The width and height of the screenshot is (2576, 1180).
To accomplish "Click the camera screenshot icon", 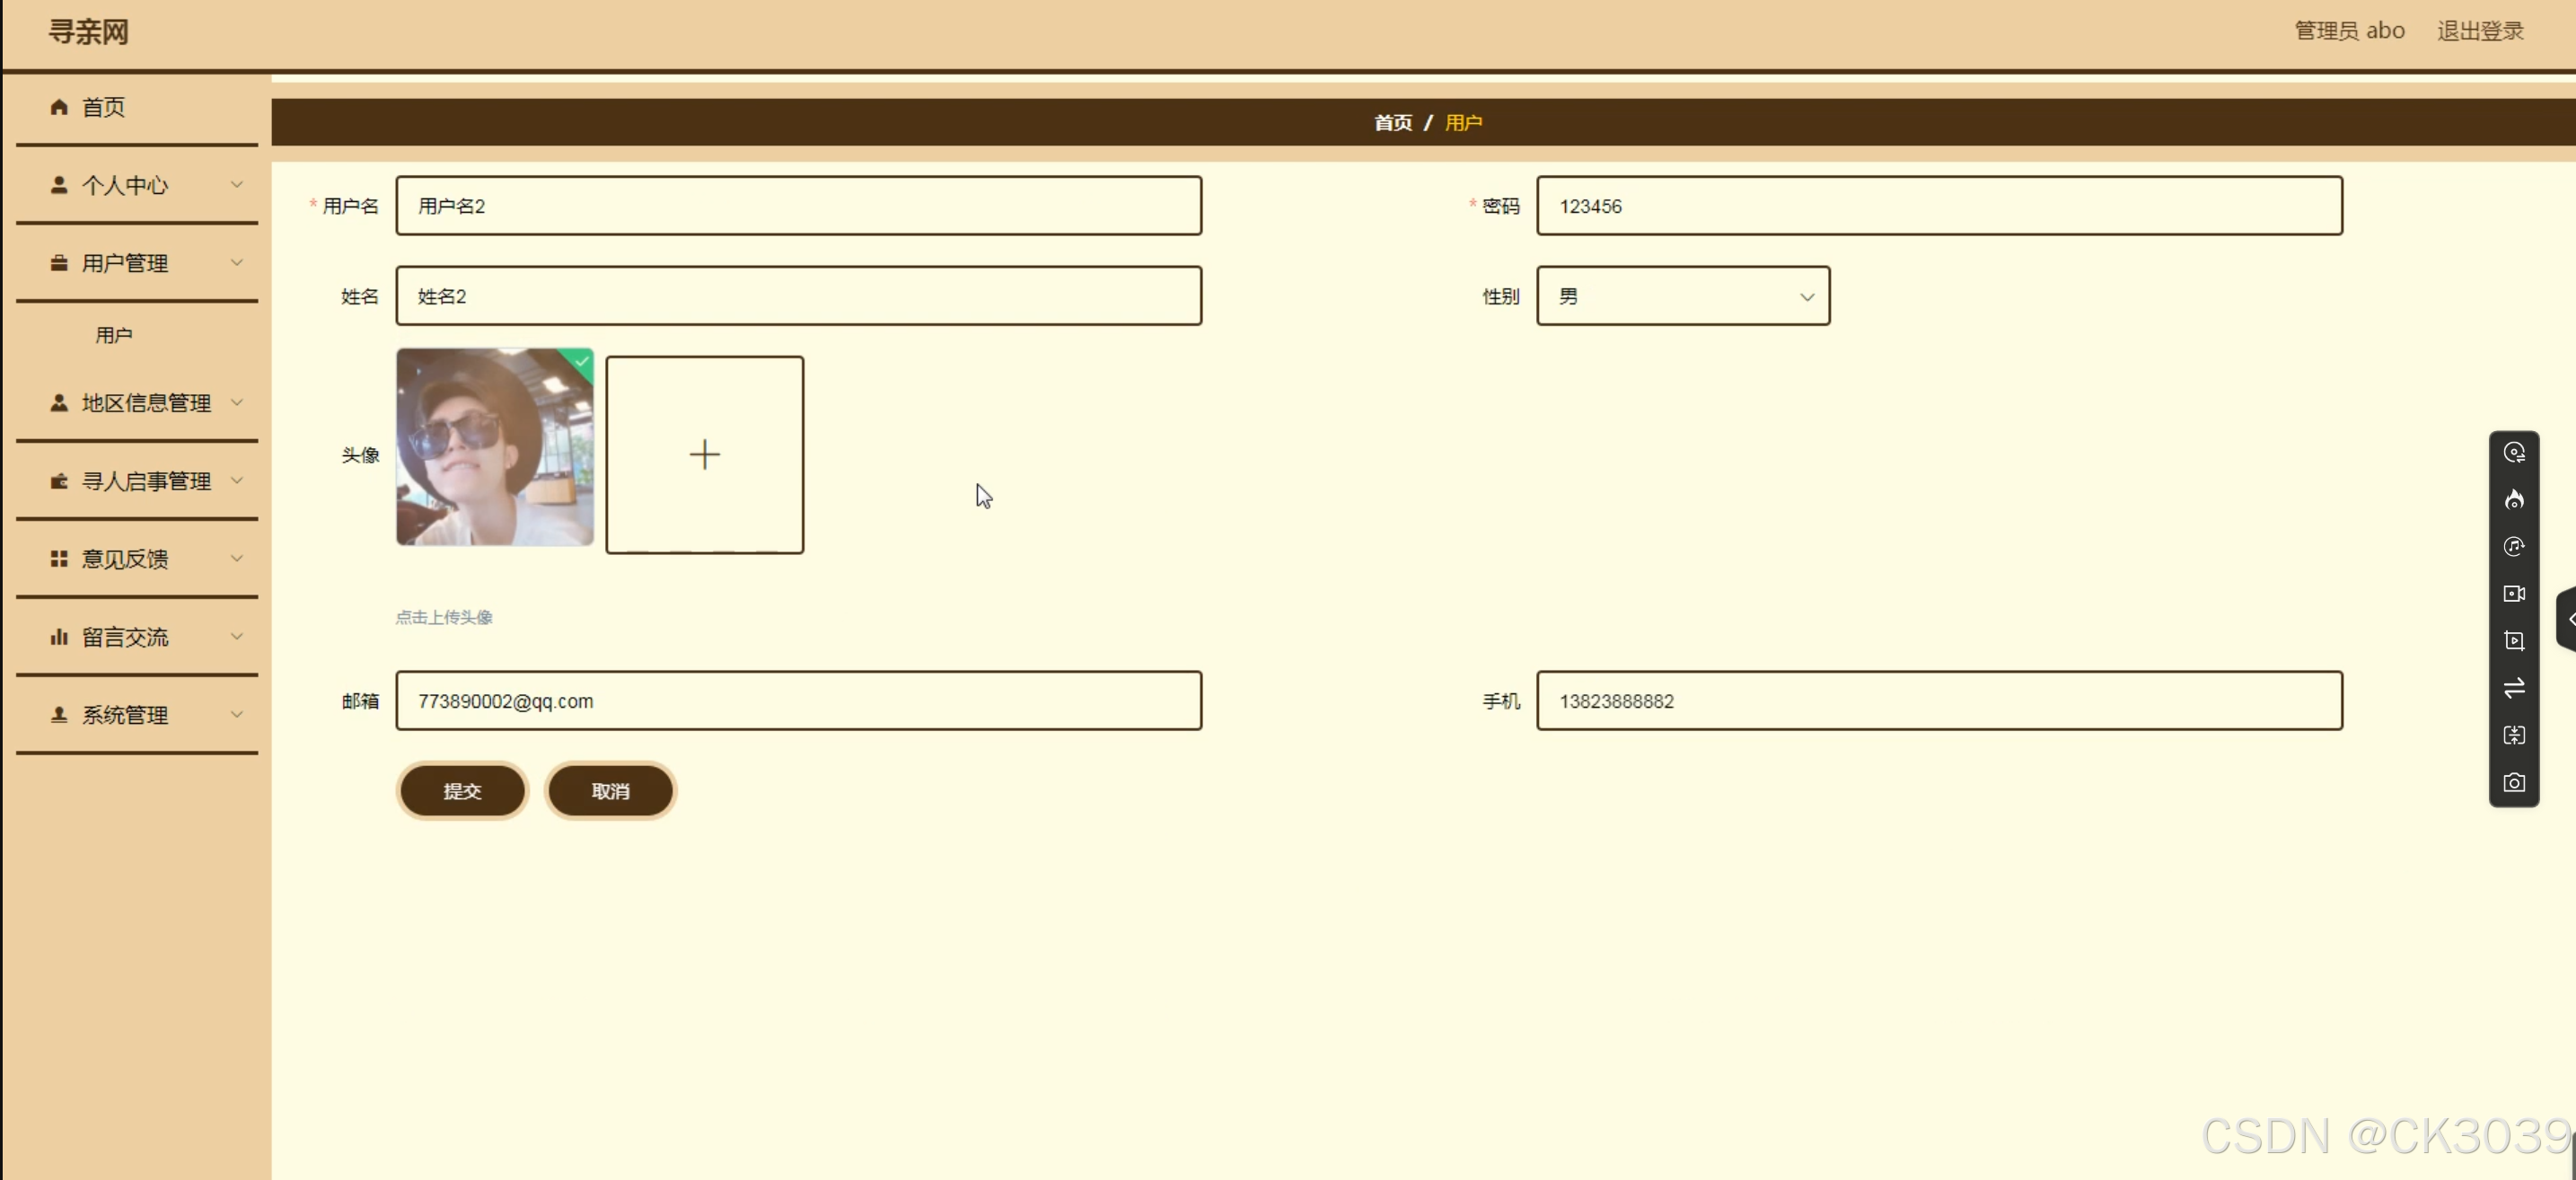I will 2513,783.
